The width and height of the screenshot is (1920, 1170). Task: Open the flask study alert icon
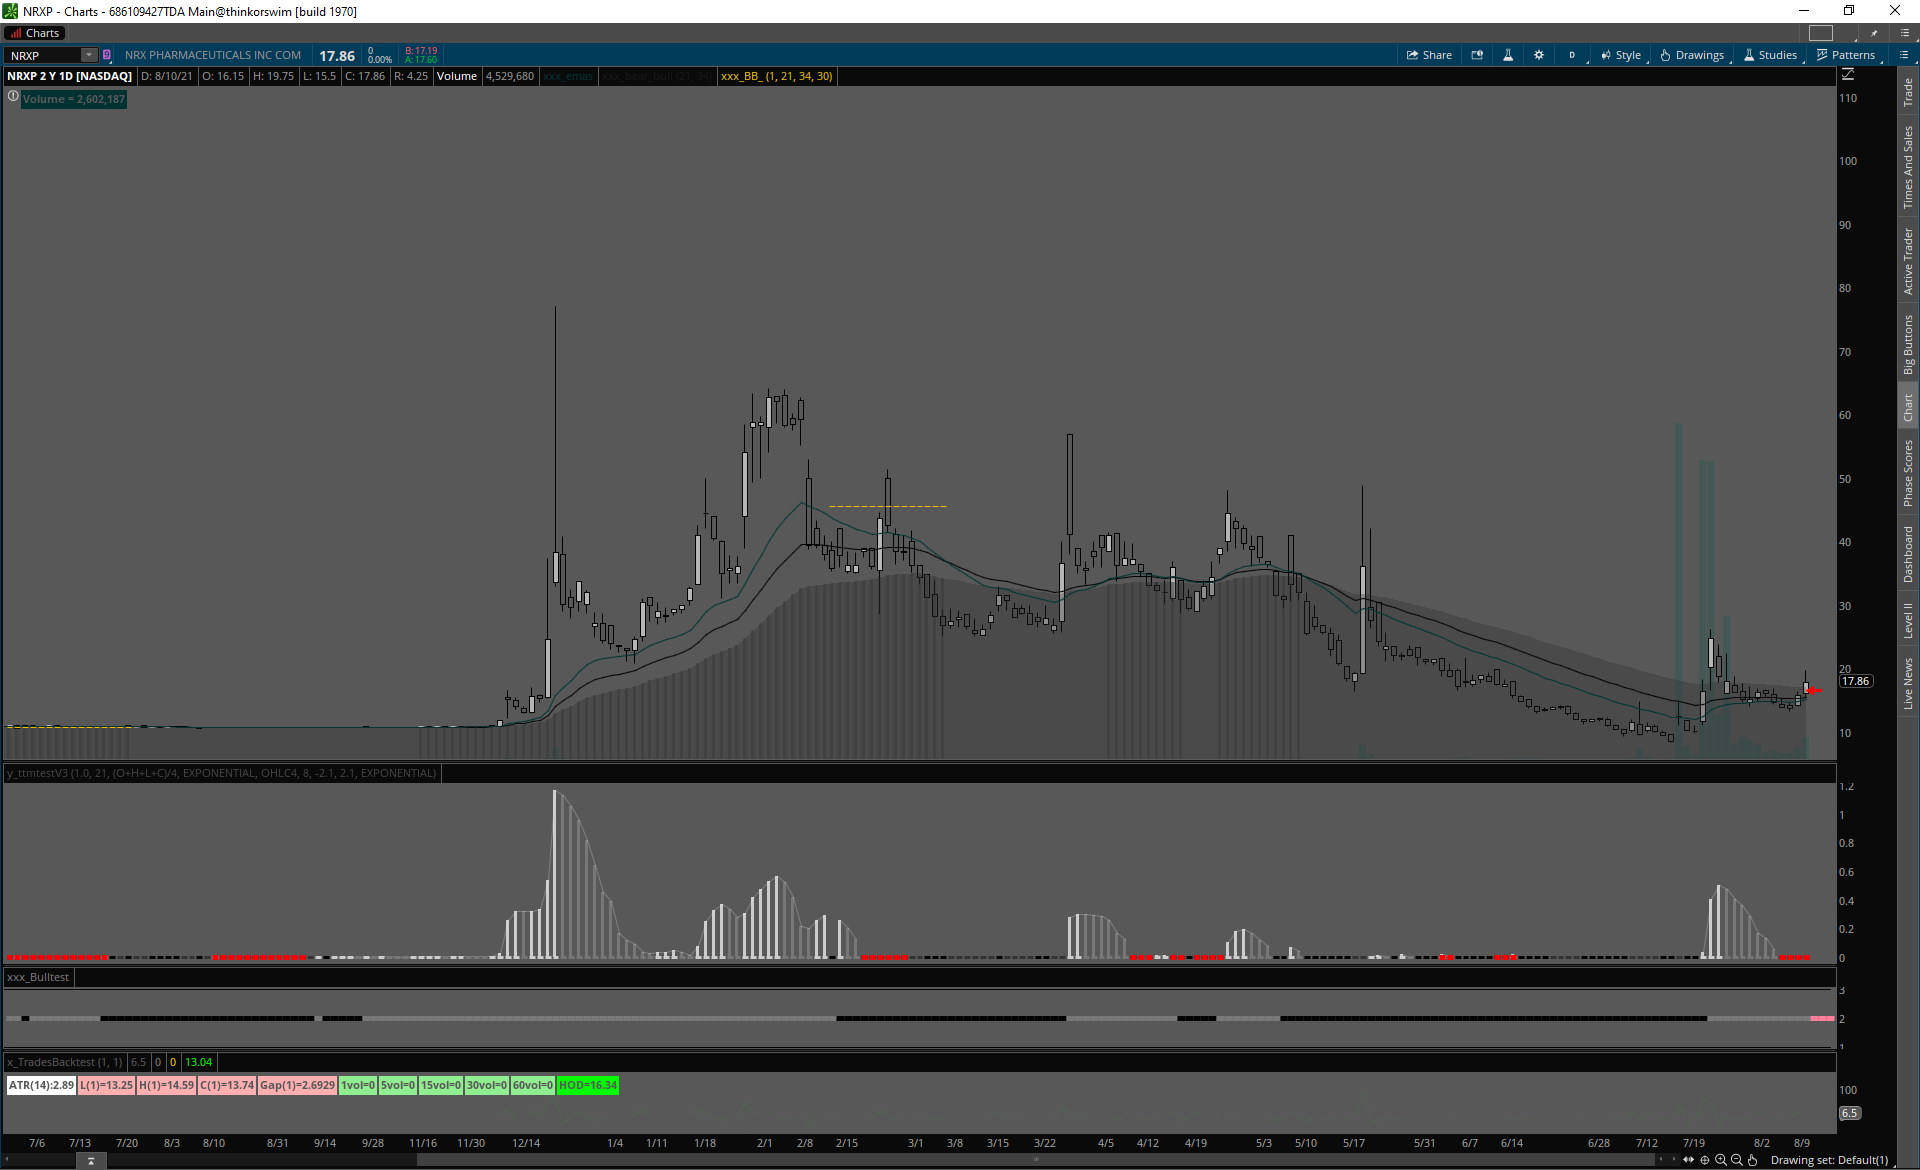[x=1508, y=55]
